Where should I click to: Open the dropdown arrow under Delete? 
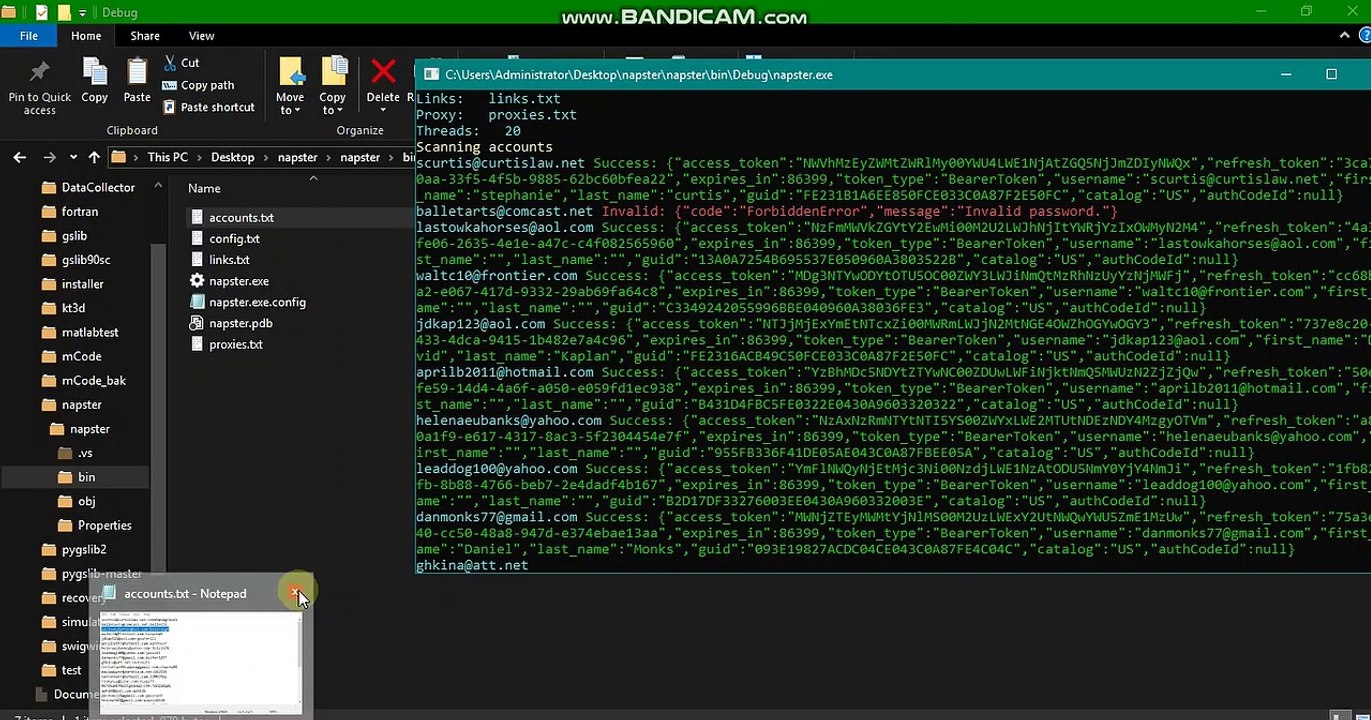tap(383, 110)
